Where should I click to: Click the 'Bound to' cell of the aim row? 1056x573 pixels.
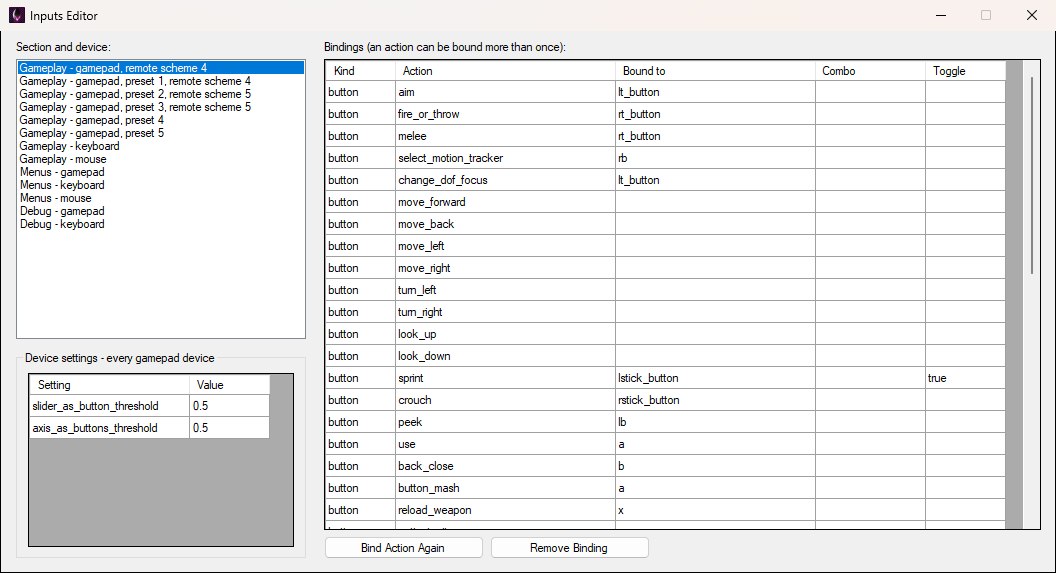[715, 92]
